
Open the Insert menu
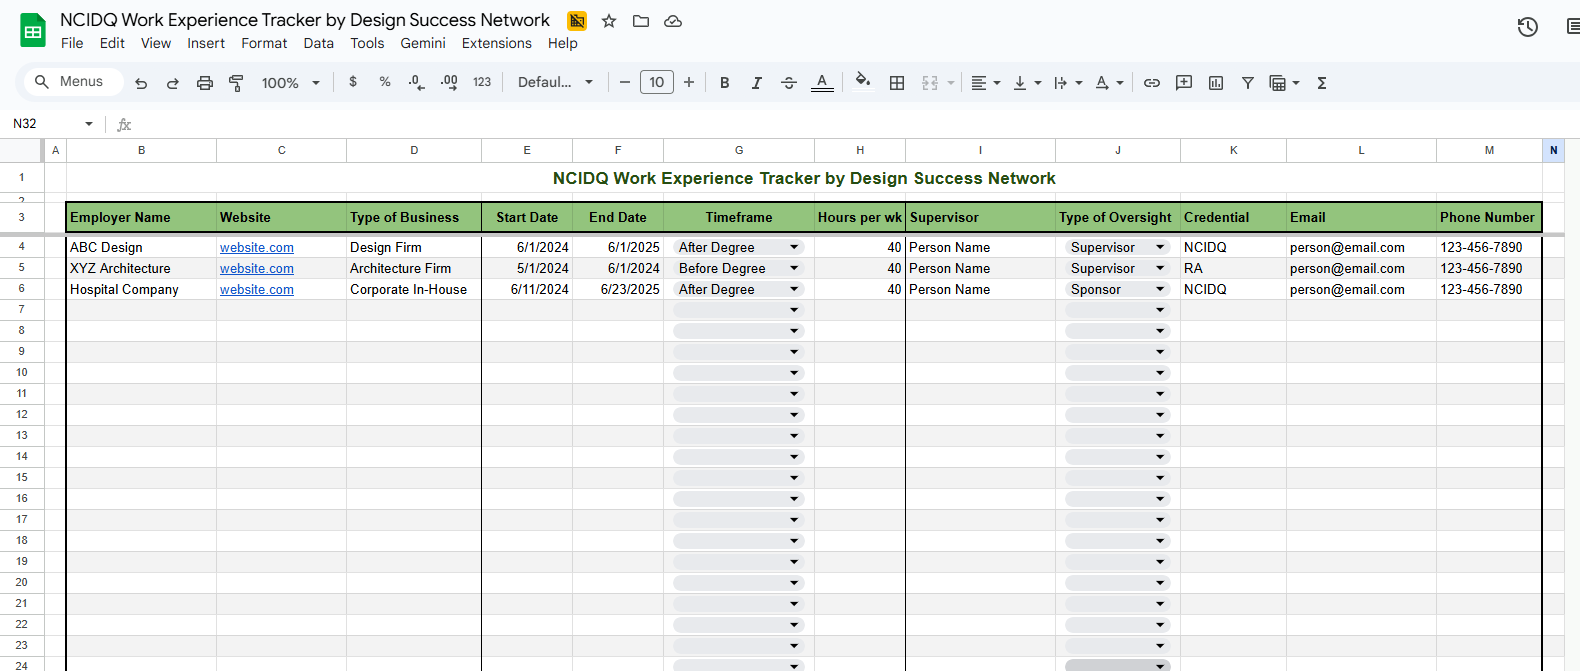point(206,43)
